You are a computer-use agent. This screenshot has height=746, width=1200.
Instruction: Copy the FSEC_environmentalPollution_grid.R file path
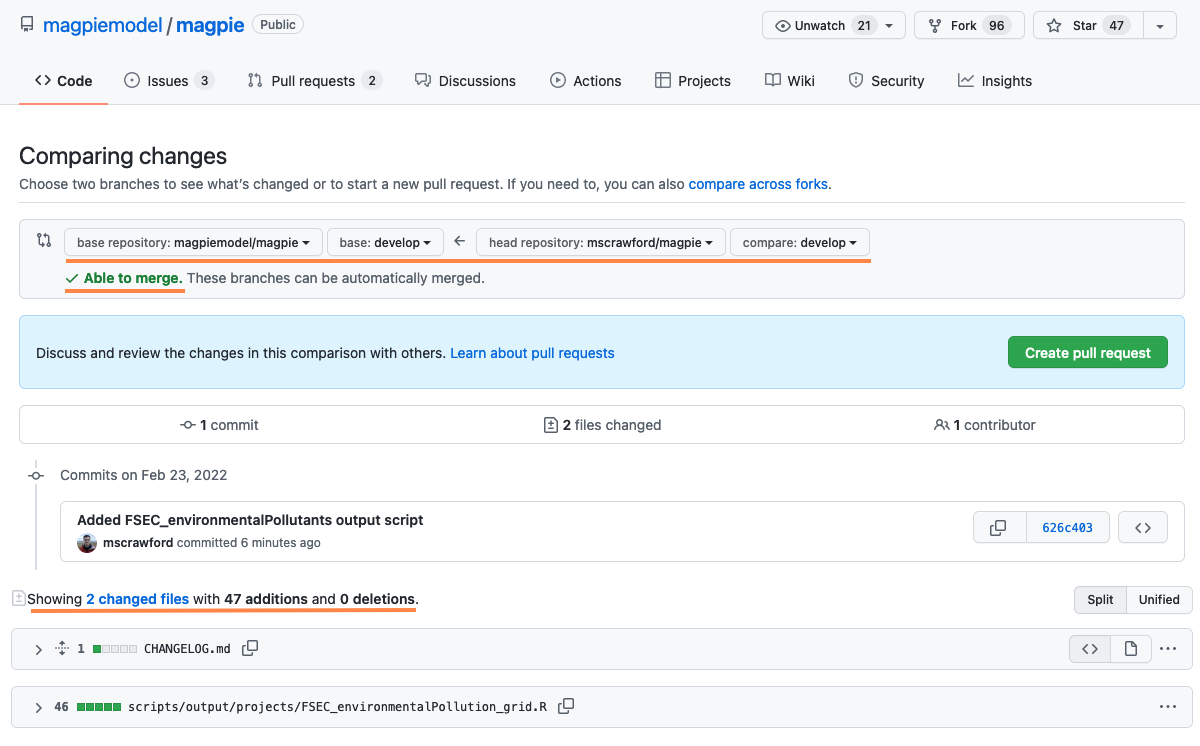tap(566, 706)
